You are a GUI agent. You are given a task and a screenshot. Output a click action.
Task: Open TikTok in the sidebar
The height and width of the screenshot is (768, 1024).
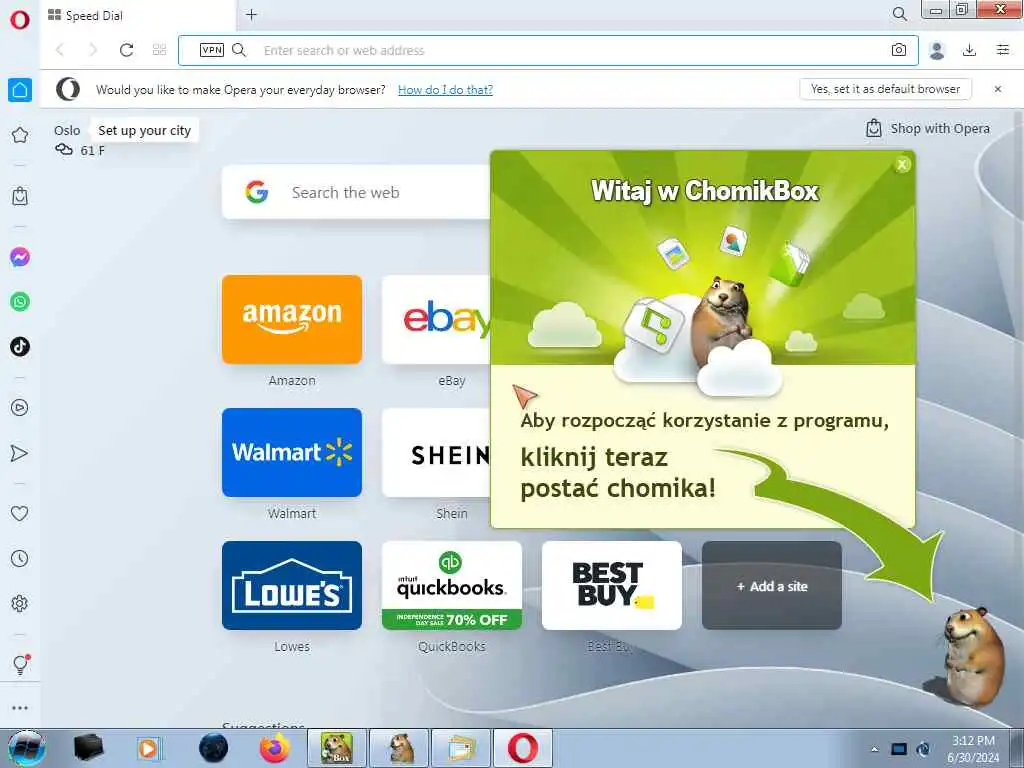[20, 346]
